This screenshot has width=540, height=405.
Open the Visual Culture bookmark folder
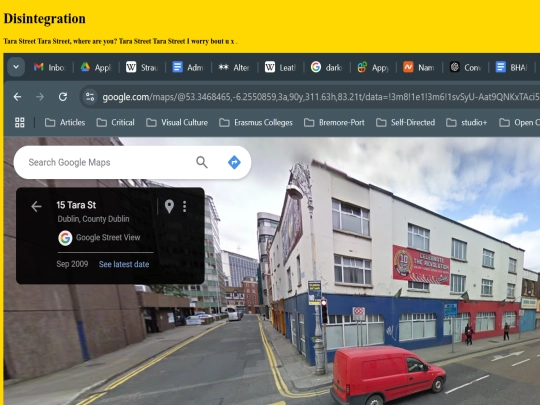(177, 122)
